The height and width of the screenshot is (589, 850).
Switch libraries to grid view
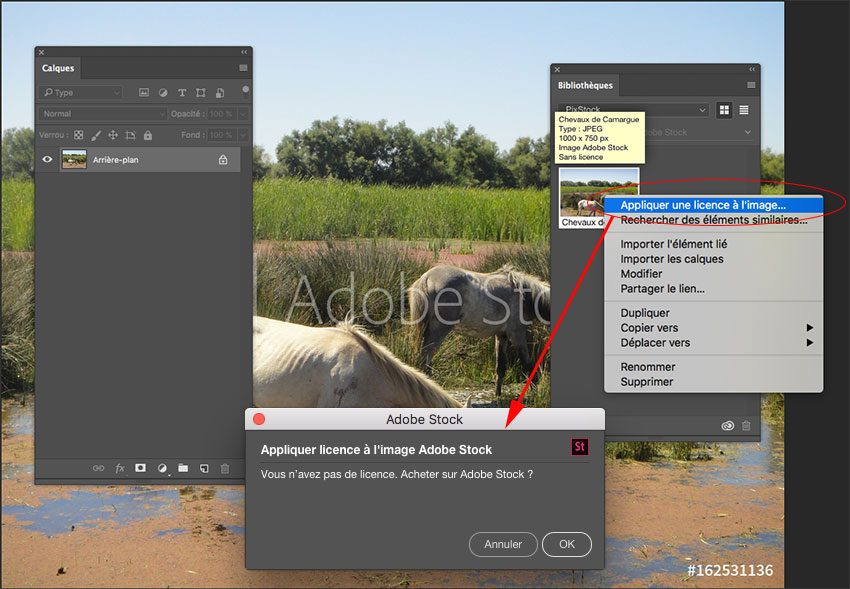pyautogui.click(x=724, y=110)
